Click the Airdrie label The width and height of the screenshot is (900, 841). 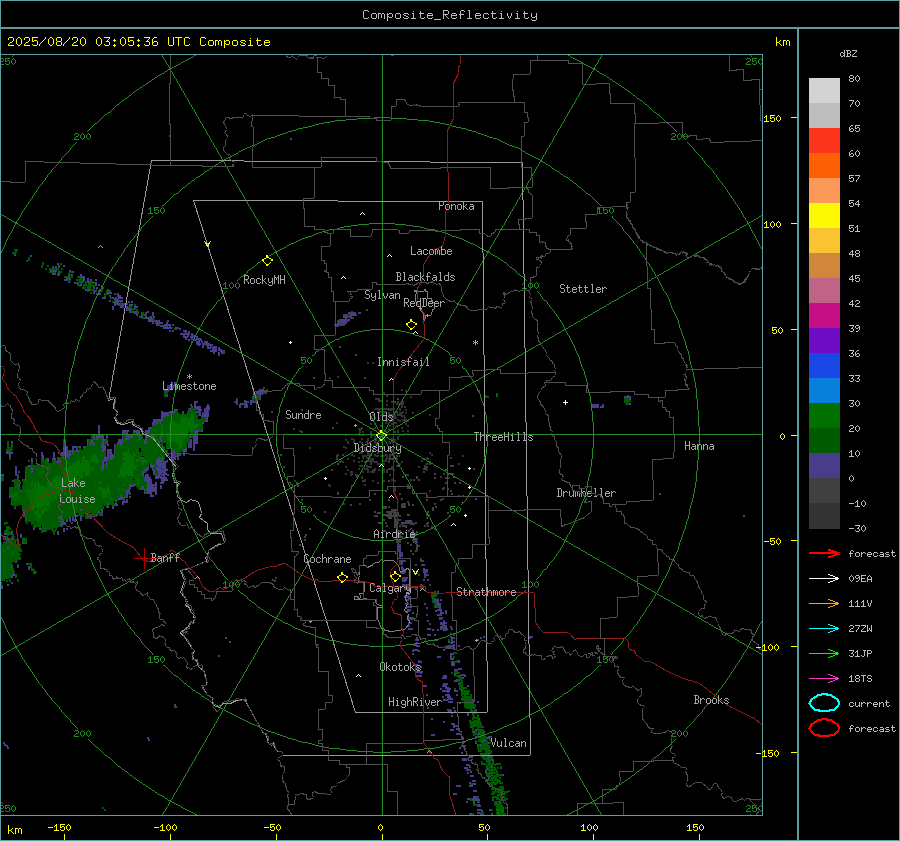[394, 534]
